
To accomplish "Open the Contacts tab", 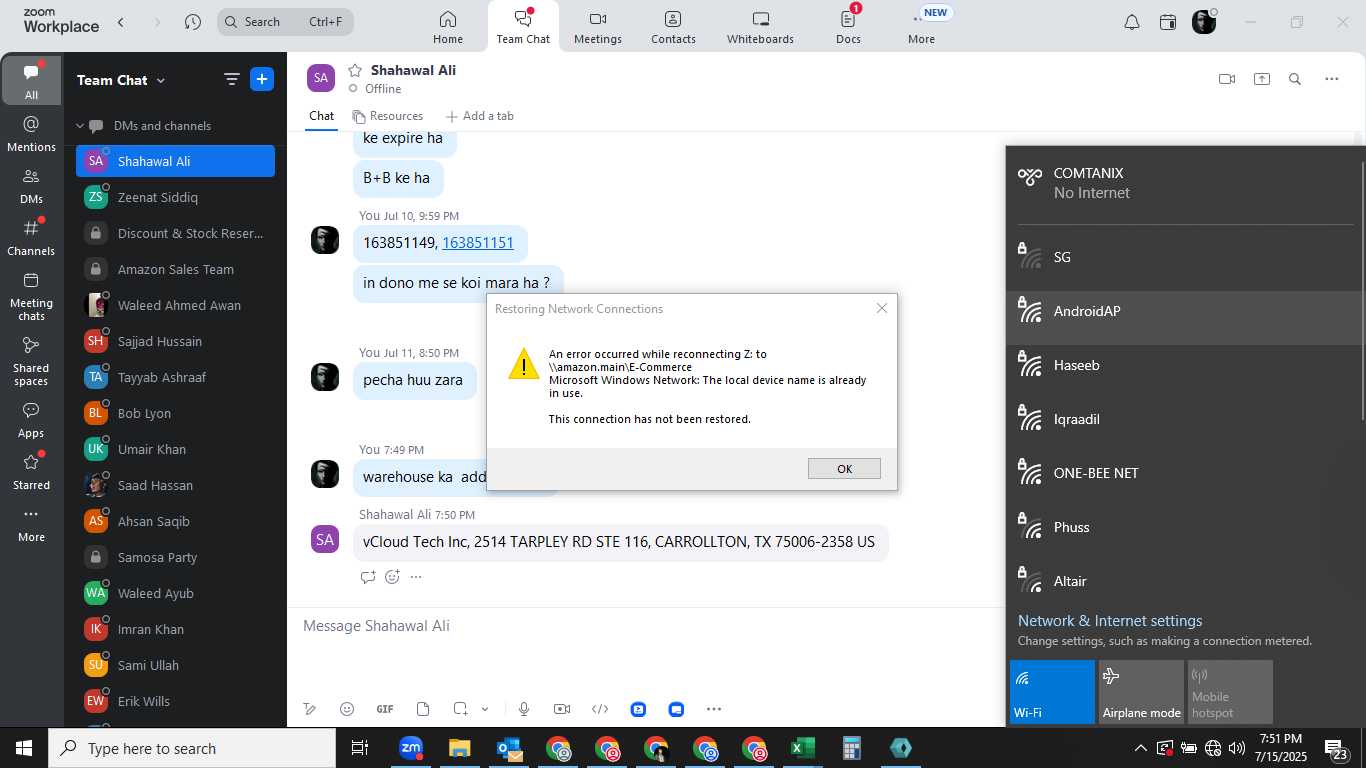I will coord(673,27).
